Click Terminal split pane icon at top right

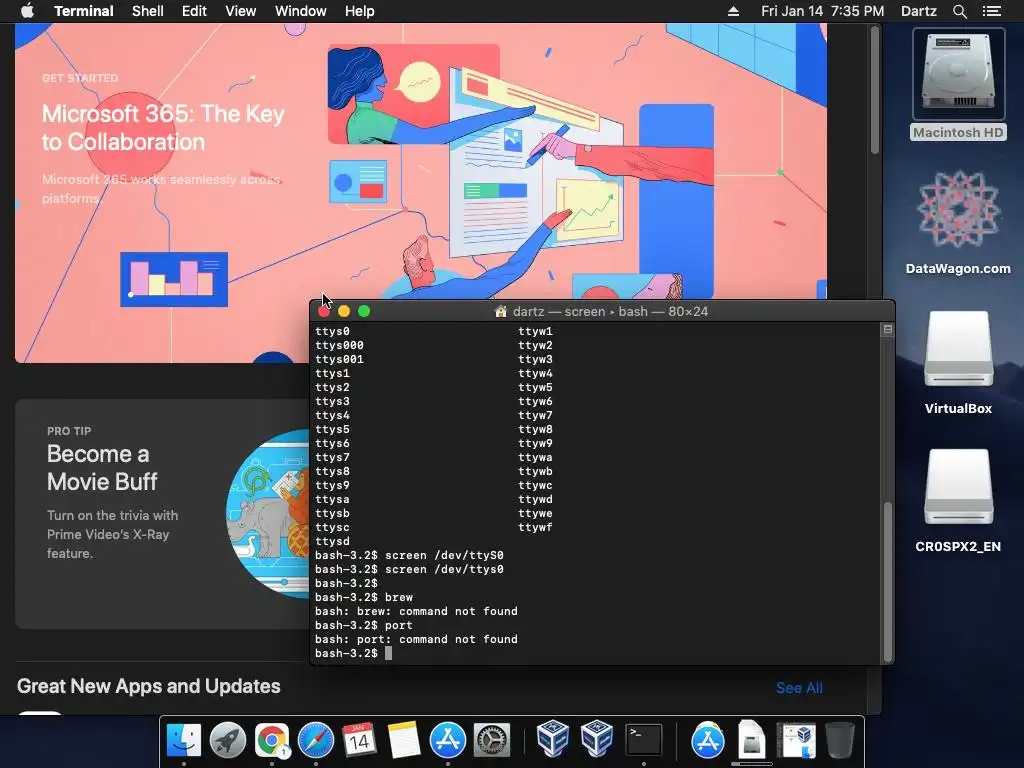point(888,329)
